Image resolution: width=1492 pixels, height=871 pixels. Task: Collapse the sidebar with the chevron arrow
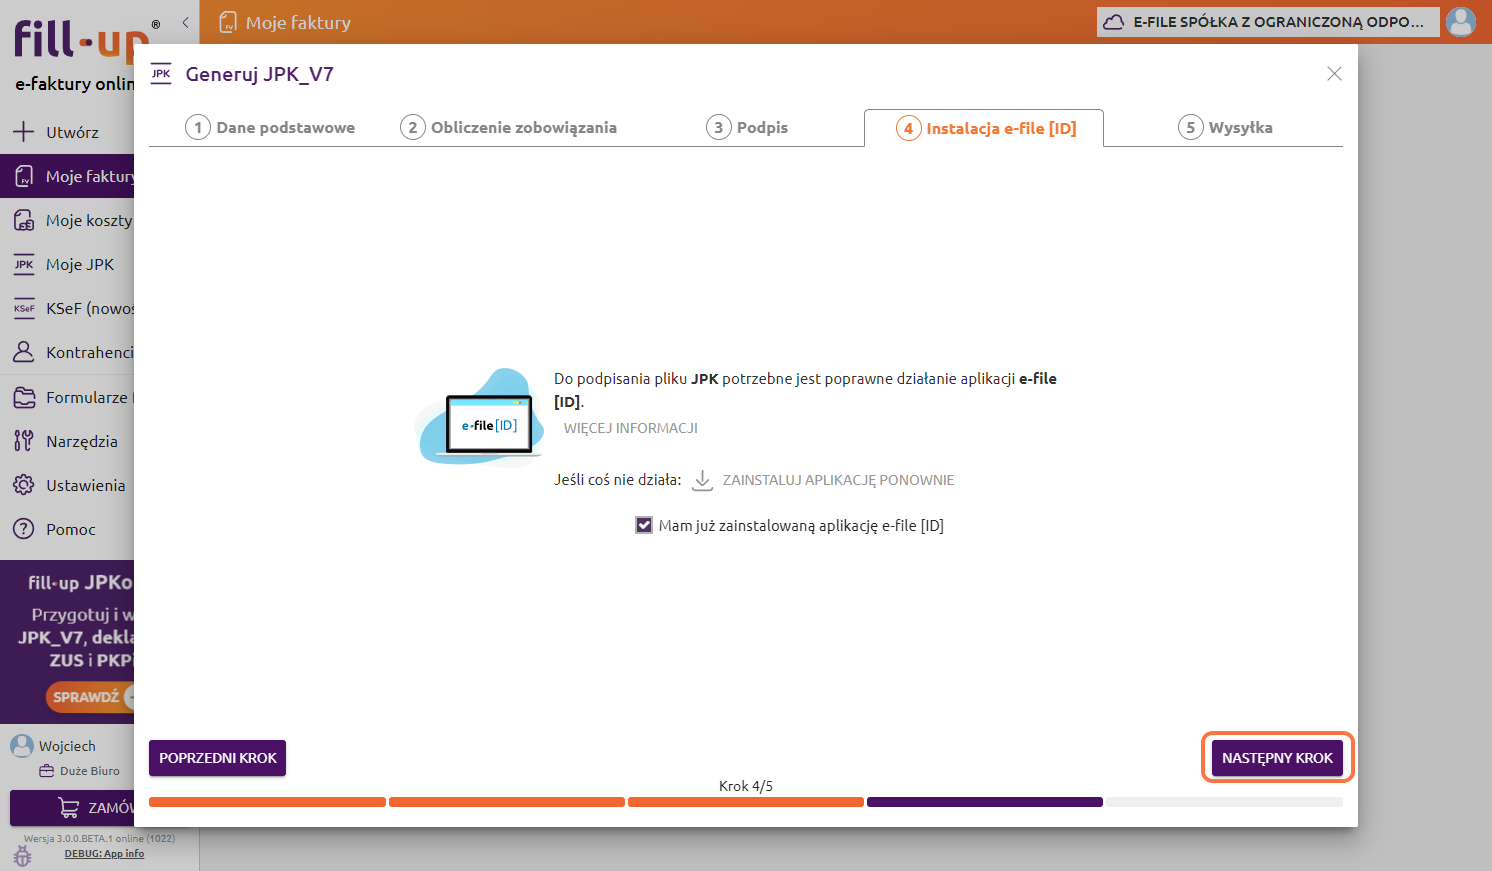click(x=185, y=22)
